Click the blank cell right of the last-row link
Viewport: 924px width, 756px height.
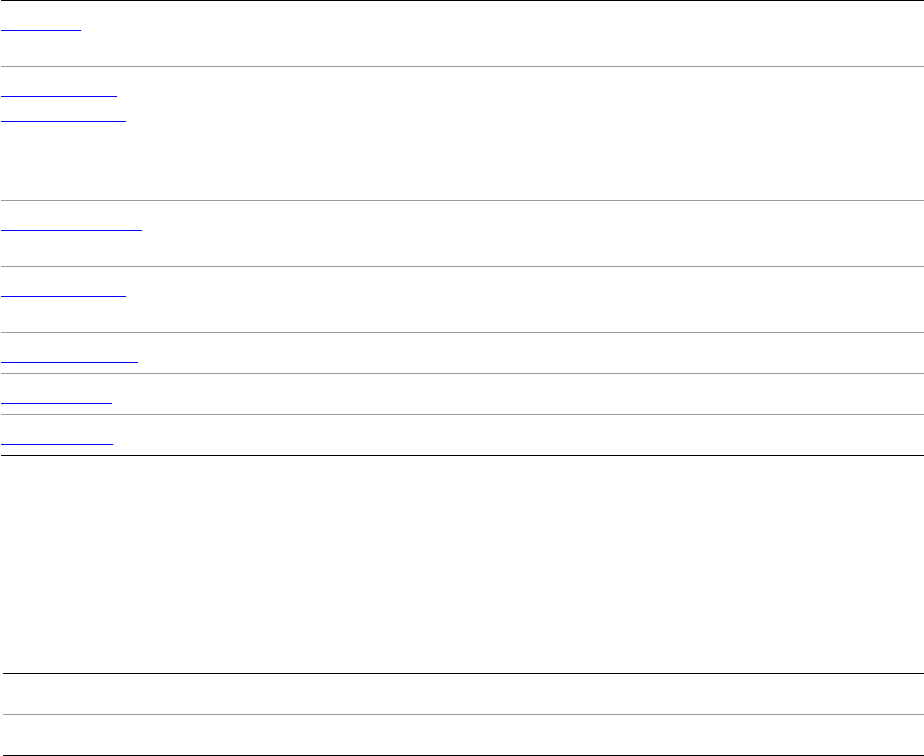500,435
